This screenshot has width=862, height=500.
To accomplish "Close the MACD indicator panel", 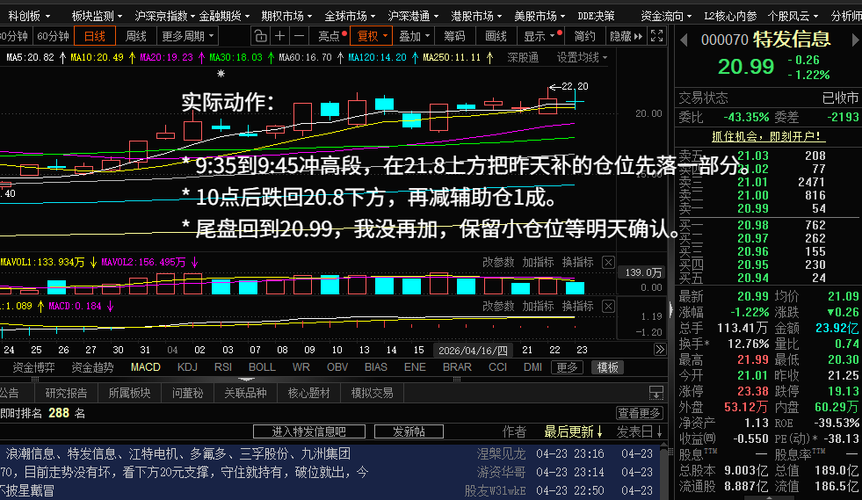I will 608,306.
